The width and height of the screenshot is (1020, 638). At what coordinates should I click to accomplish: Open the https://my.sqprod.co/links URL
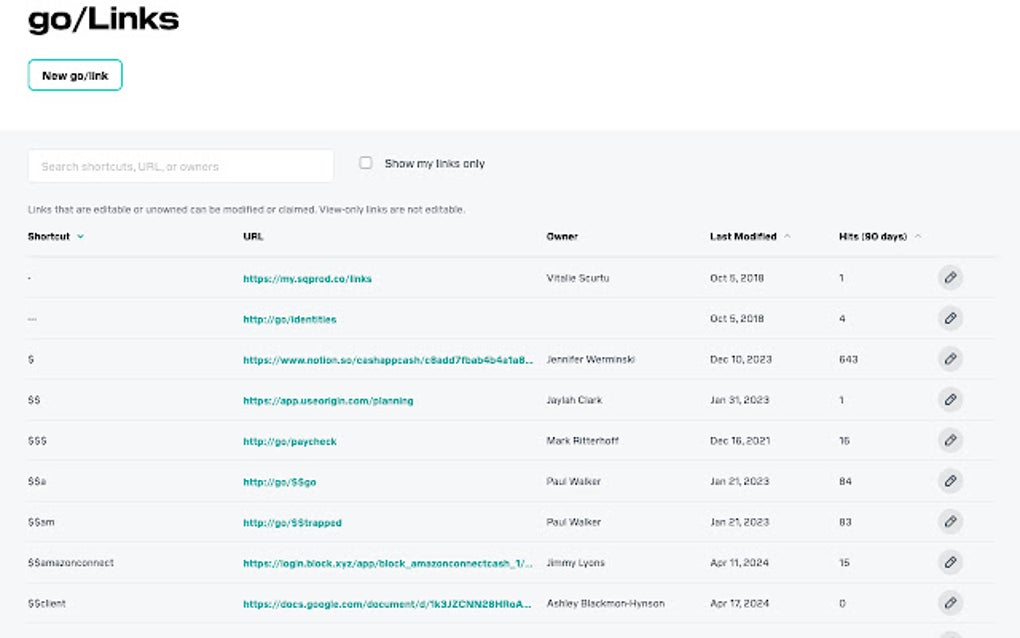(x=307, y=279)
